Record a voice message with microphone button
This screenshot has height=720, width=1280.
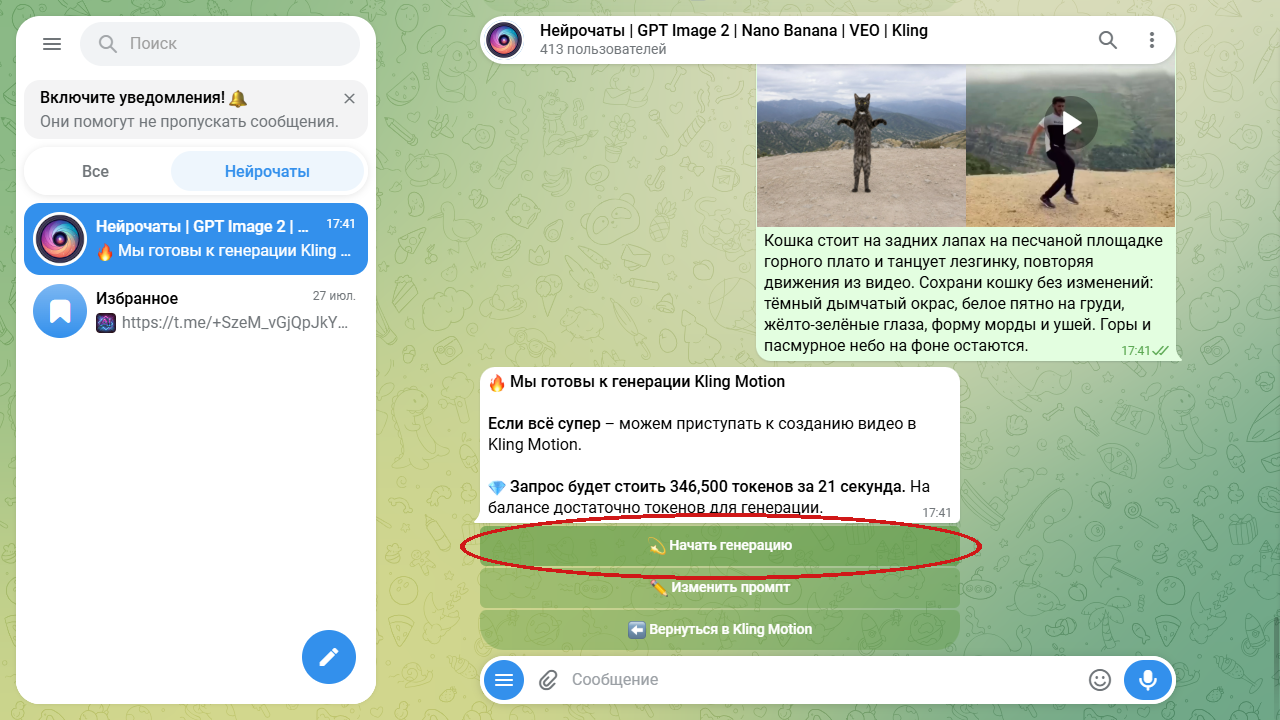pyautogui.click(x=1148, y=680)
